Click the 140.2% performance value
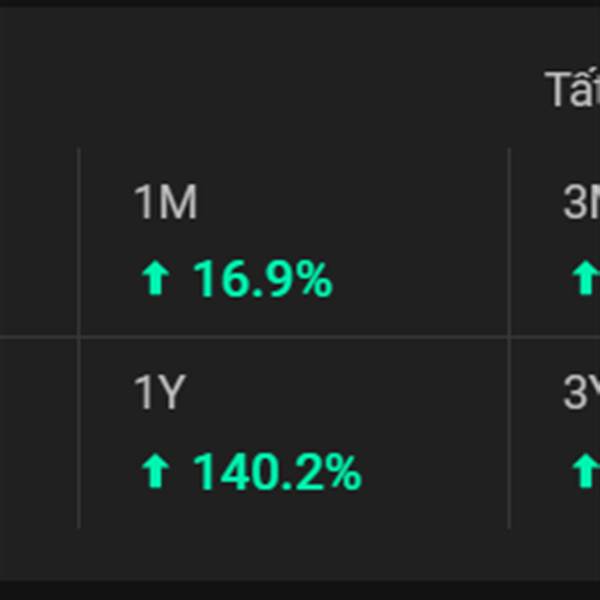 click(276, 471)
